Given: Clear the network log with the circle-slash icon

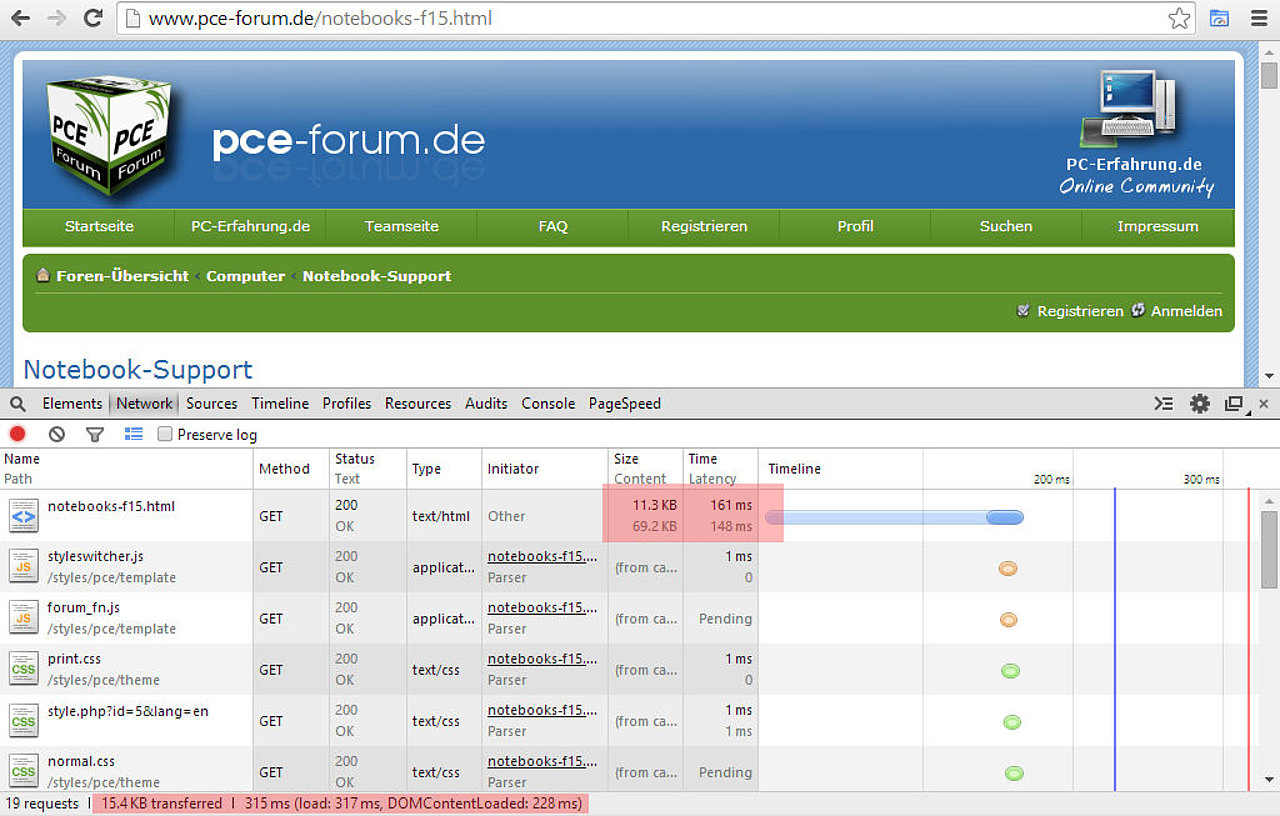Looking at the screenshot, I should [57, 434].
